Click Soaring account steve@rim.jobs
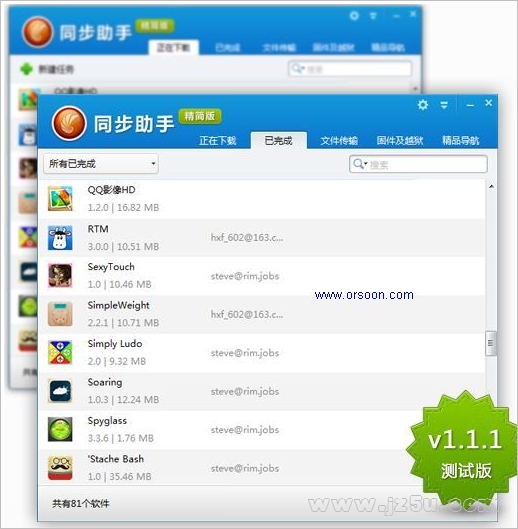518x529 pixels. (x=245, y=391)
